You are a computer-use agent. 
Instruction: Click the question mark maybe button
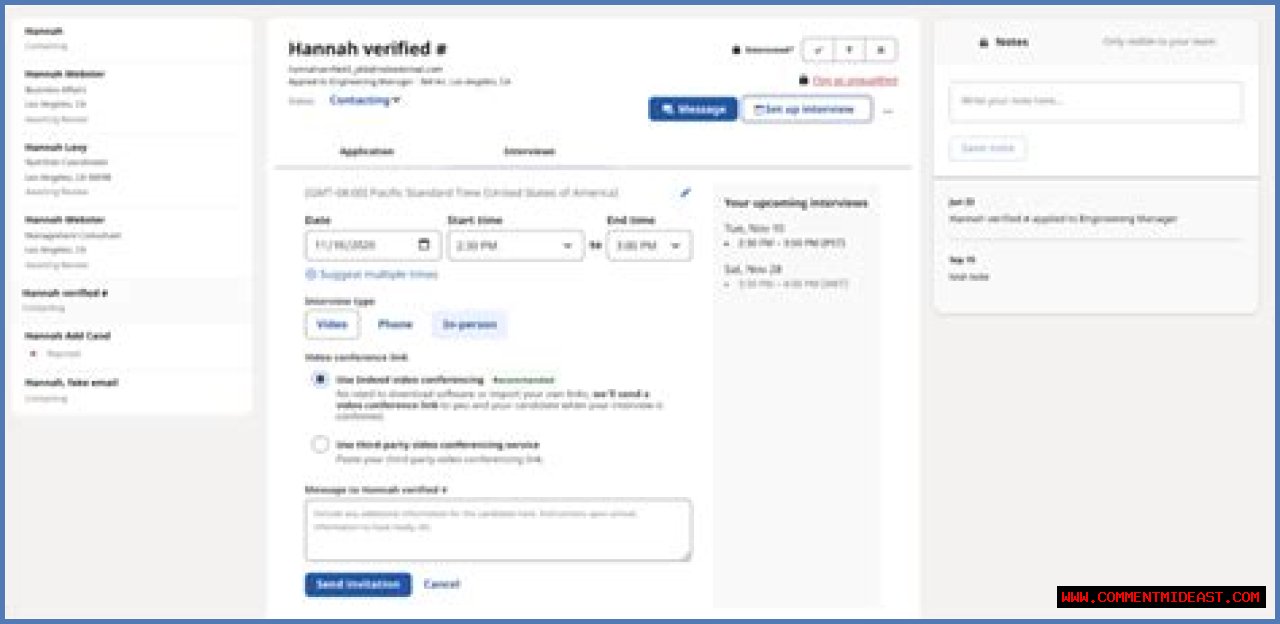pos(849,49)
